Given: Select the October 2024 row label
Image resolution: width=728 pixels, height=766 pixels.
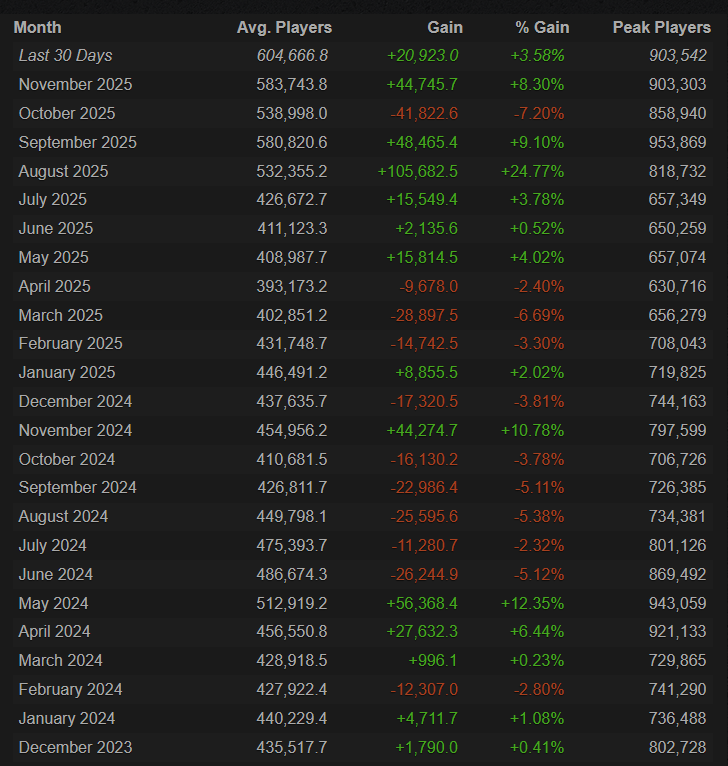Looking at the screenshot, I should (x=67, y=459).
